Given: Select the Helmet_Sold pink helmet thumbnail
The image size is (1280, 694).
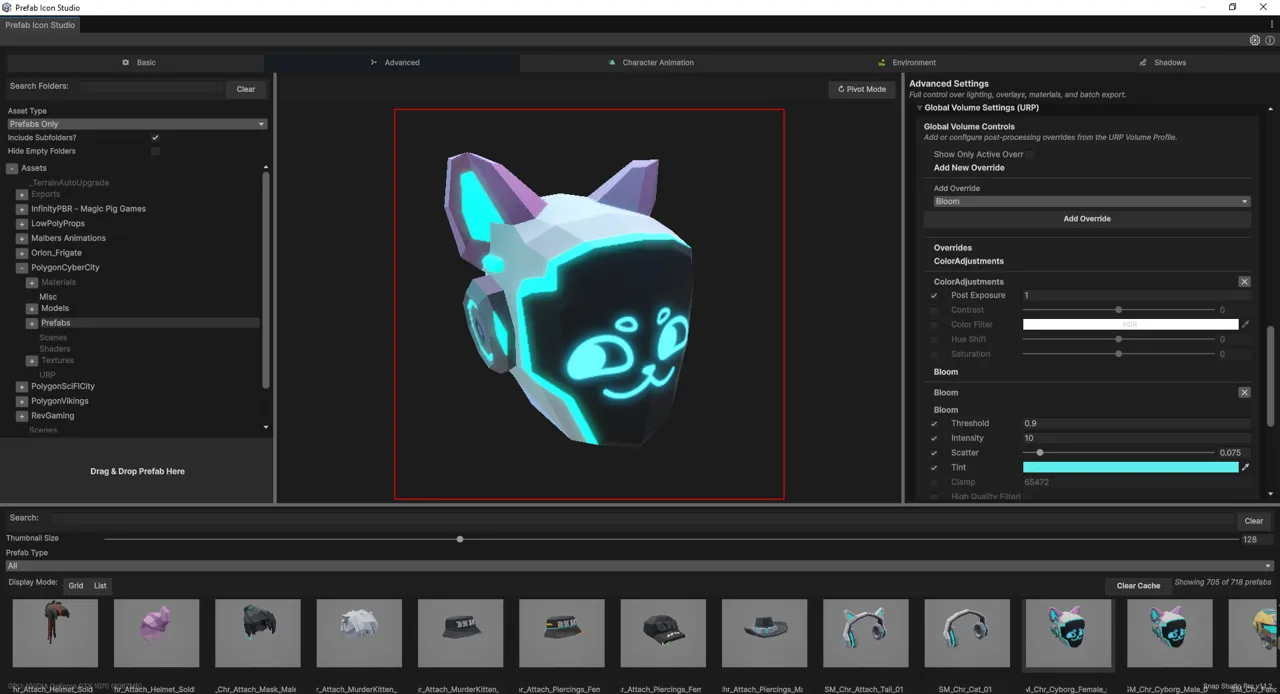Looking at the screenshot, I should (x=156, y=633).
